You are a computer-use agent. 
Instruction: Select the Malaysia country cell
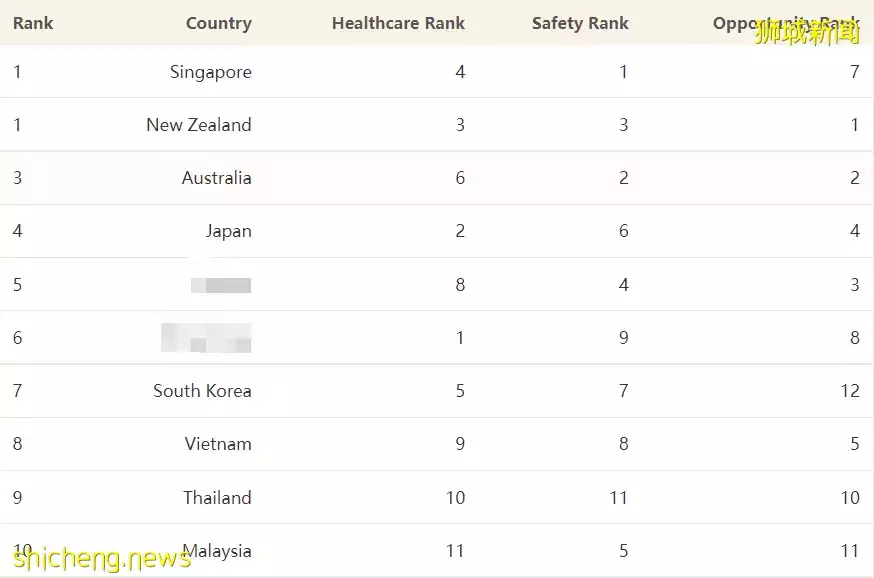click(x=218, y=551)
